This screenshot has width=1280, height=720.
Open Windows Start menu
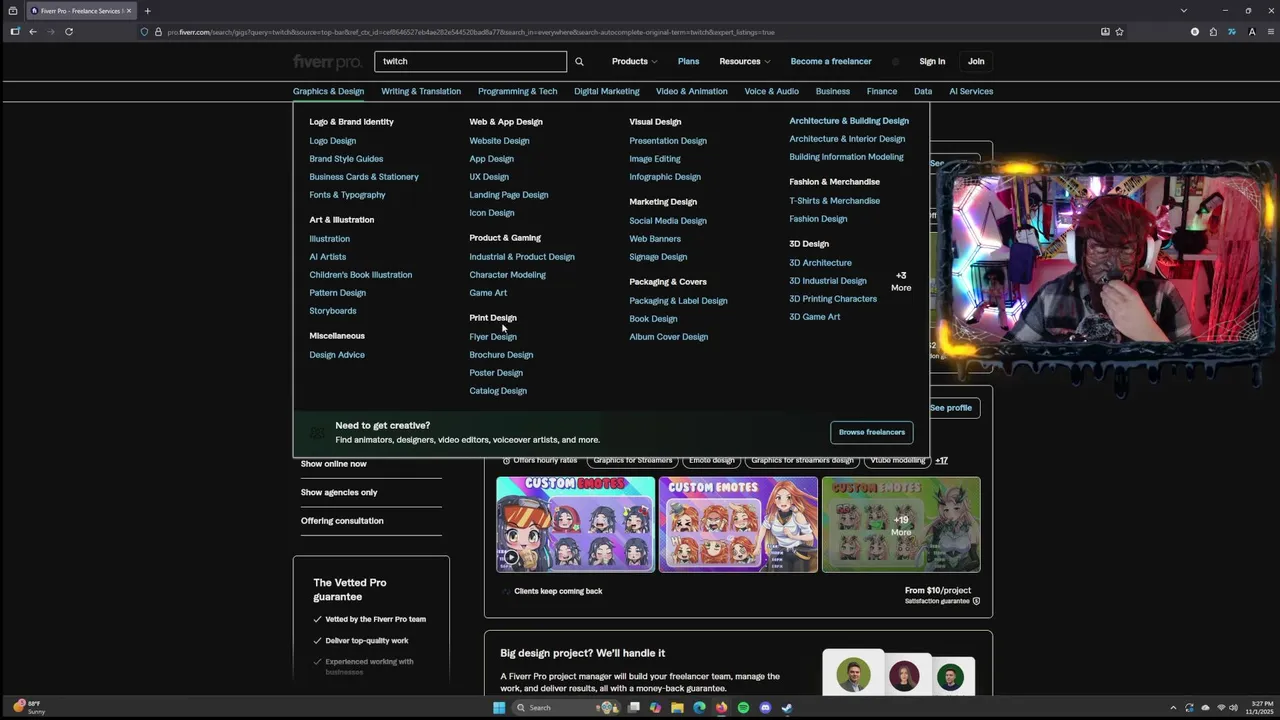[x=499, y=708]
